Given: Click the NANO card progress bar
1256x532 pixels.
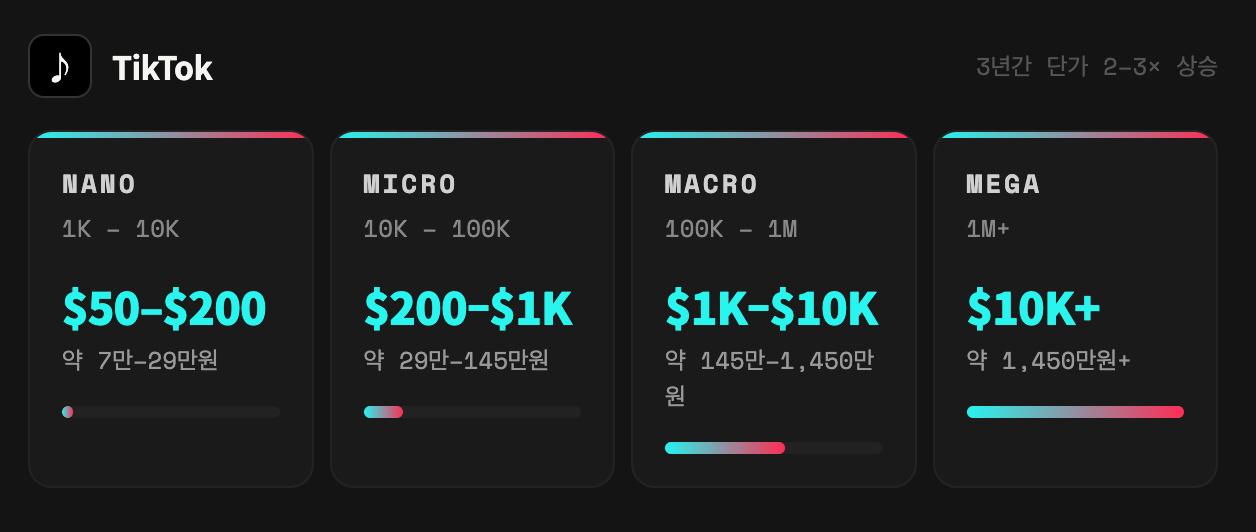Looking at the screenshot, I should 171,412.
